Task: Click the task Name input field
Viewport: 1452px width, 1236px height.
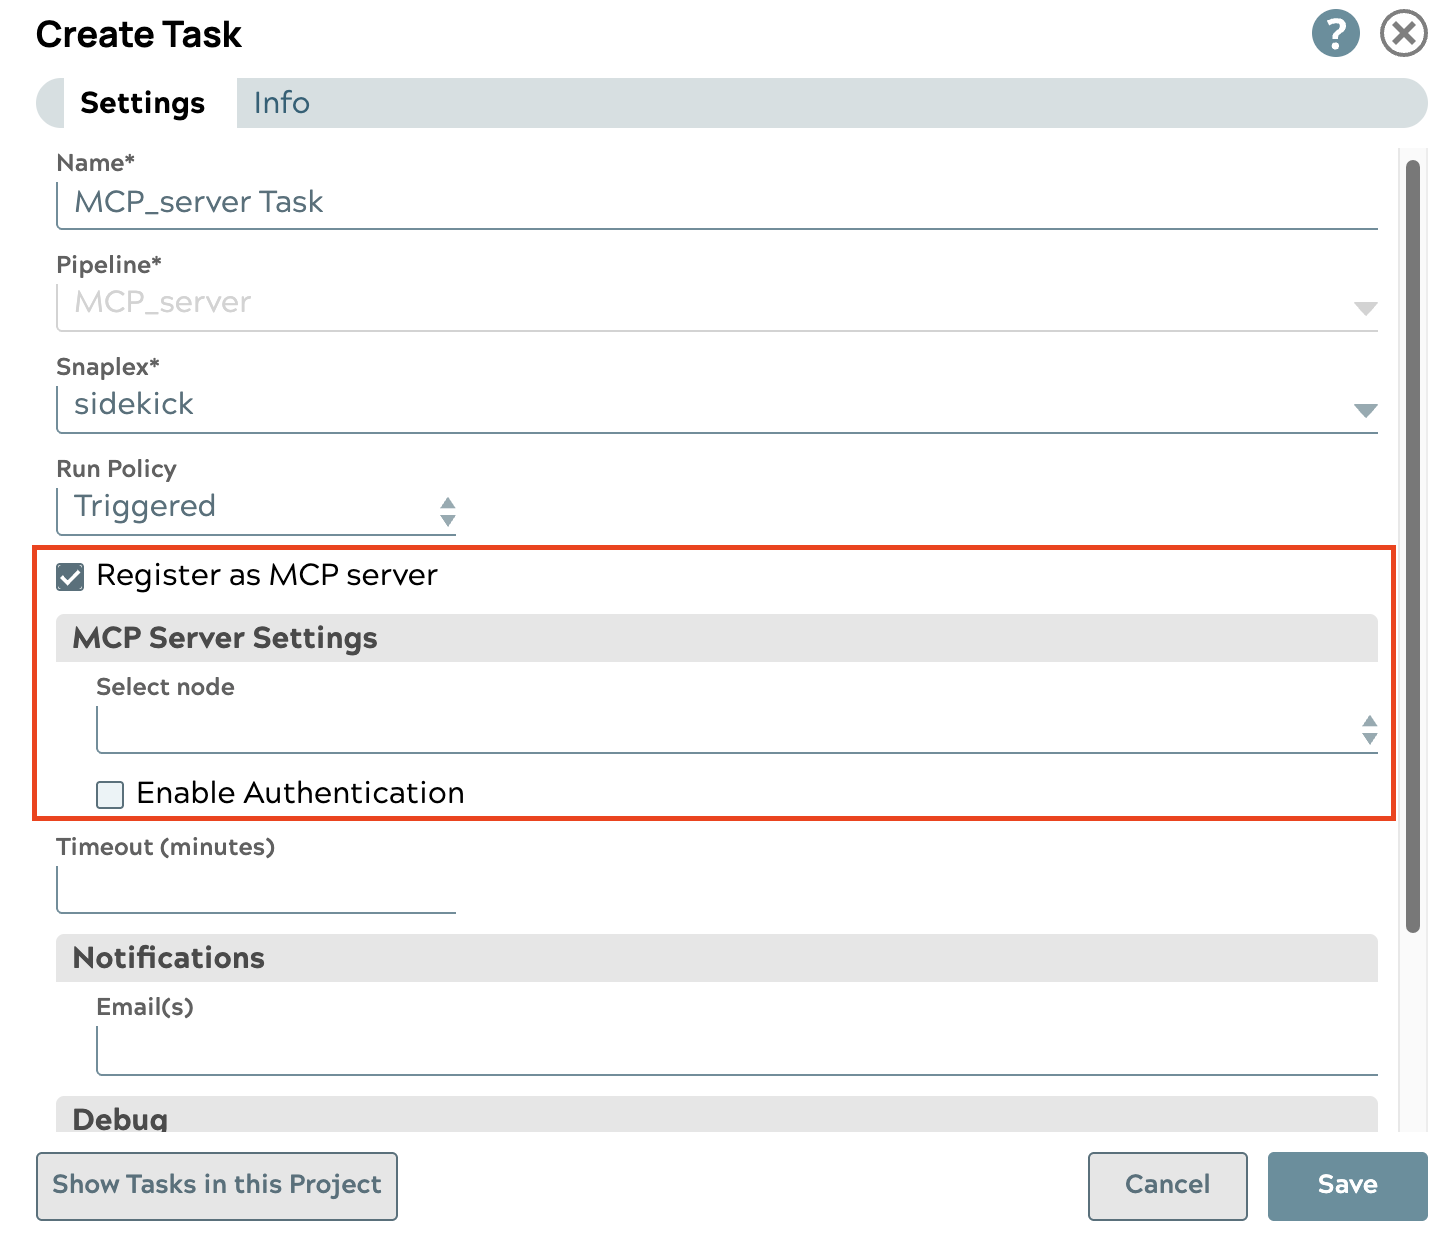Action: click(x=716, y=203)
